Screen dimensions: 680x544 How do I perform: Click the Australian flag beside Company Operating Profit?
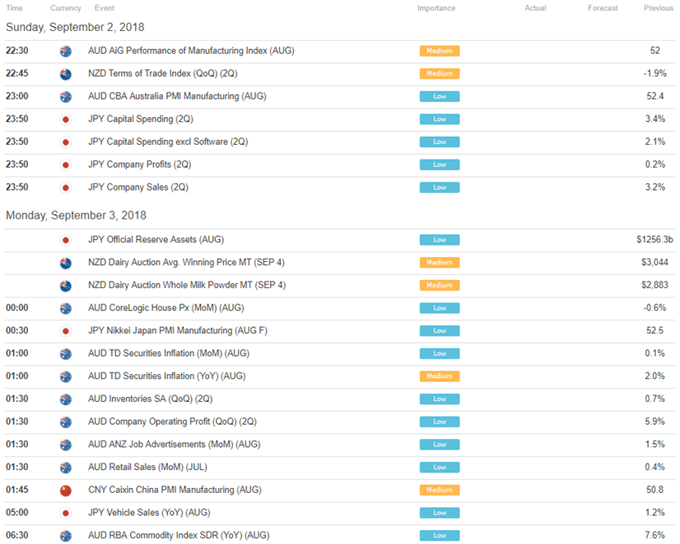[x=65, y=422]
